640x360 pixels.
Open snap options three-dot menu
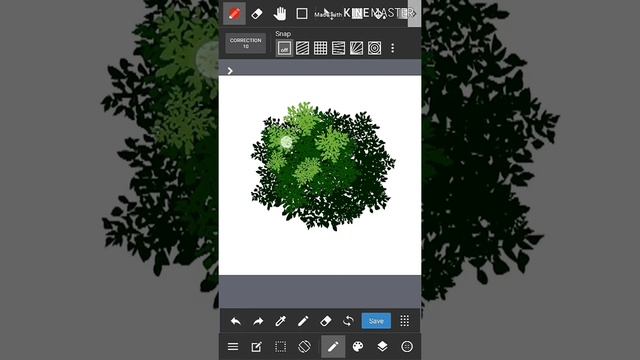393,48
